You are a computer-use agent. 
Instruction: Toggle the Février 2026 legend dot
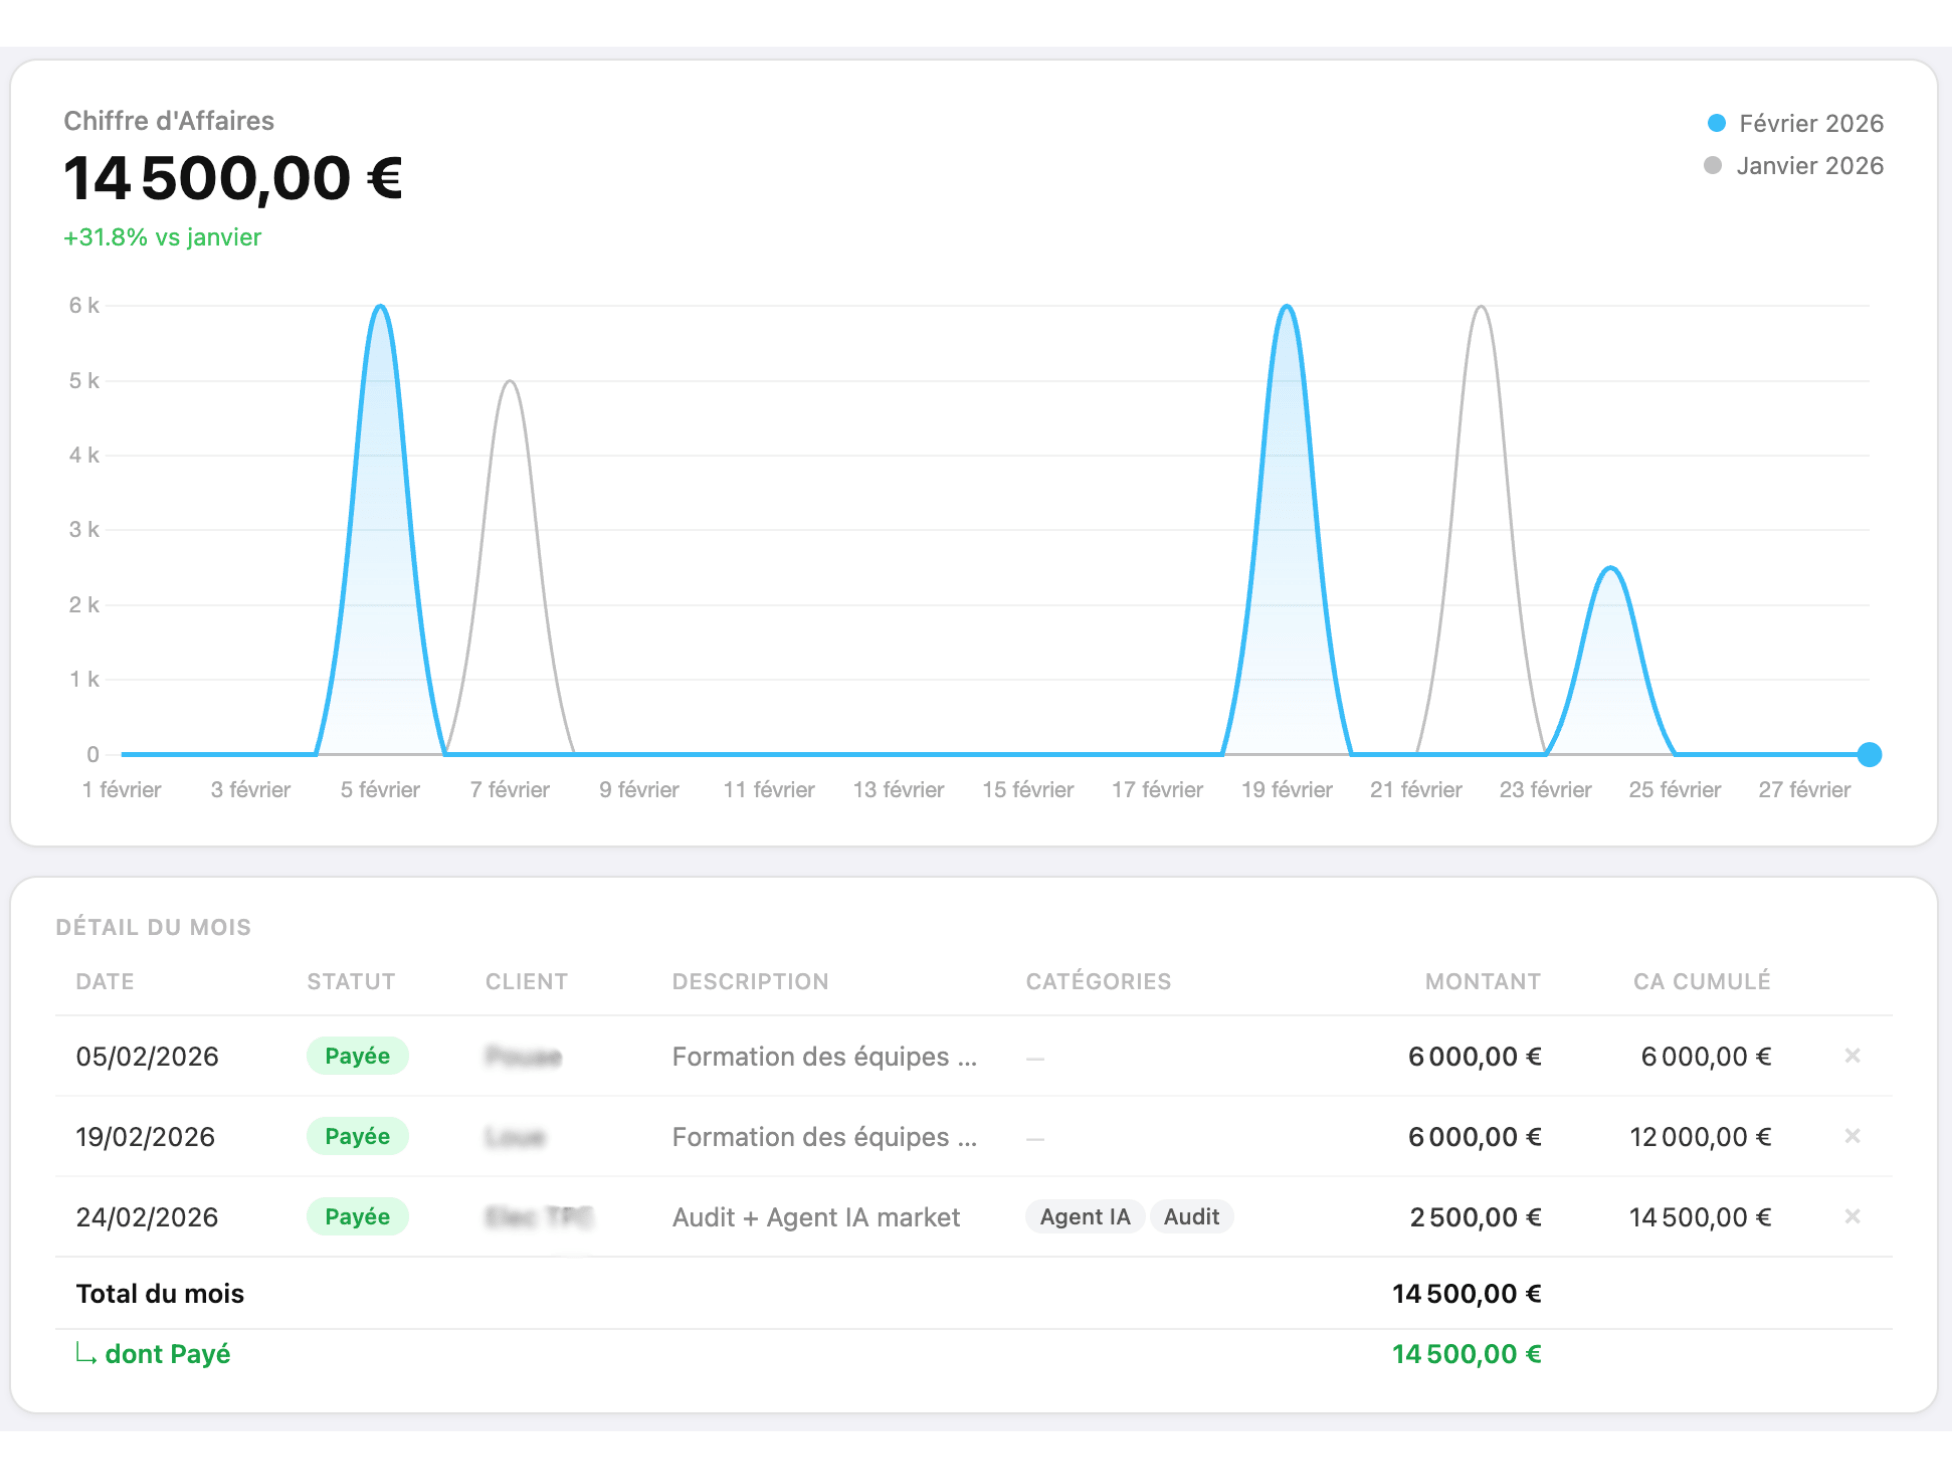(x=1716, y=123)
